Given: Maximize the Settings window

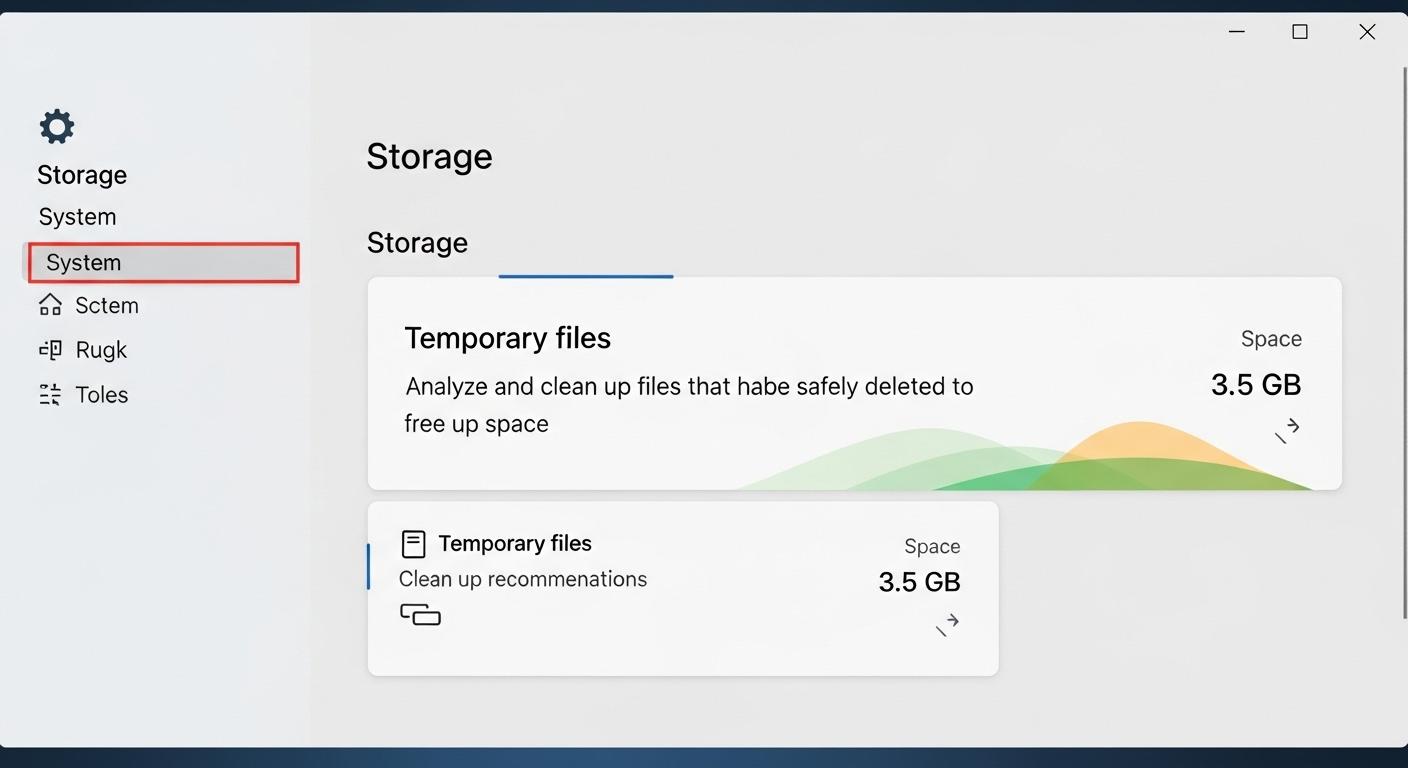Looking at the screenshot, I should pos(1300,32).
